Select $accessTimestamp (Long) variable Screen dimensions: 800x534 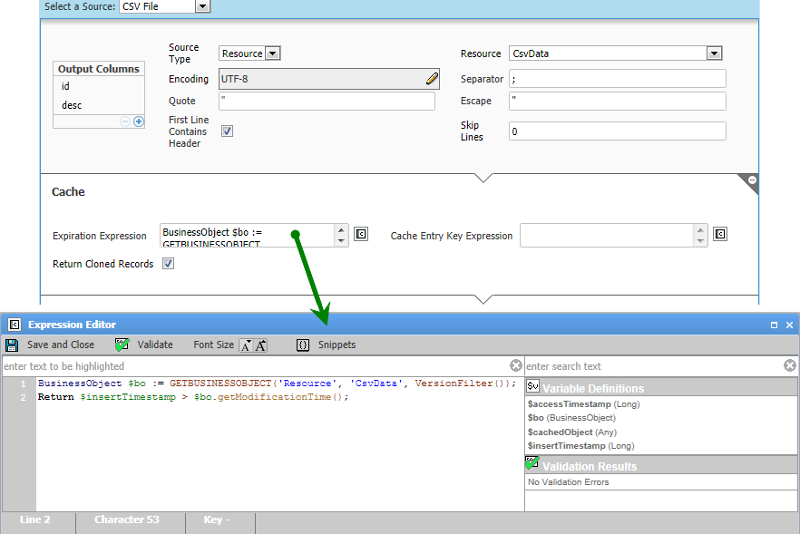(584, 404)
